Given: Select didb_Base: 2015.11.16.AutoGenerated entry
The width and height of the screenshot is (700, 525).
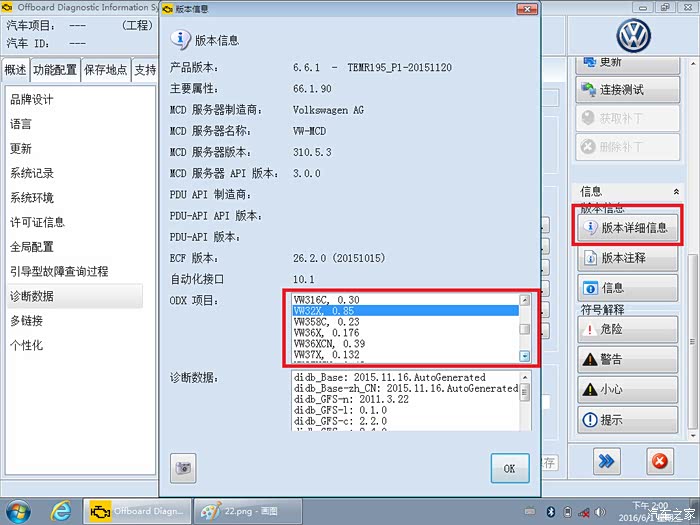Looking at the screenshot, I should pos(405,377).
